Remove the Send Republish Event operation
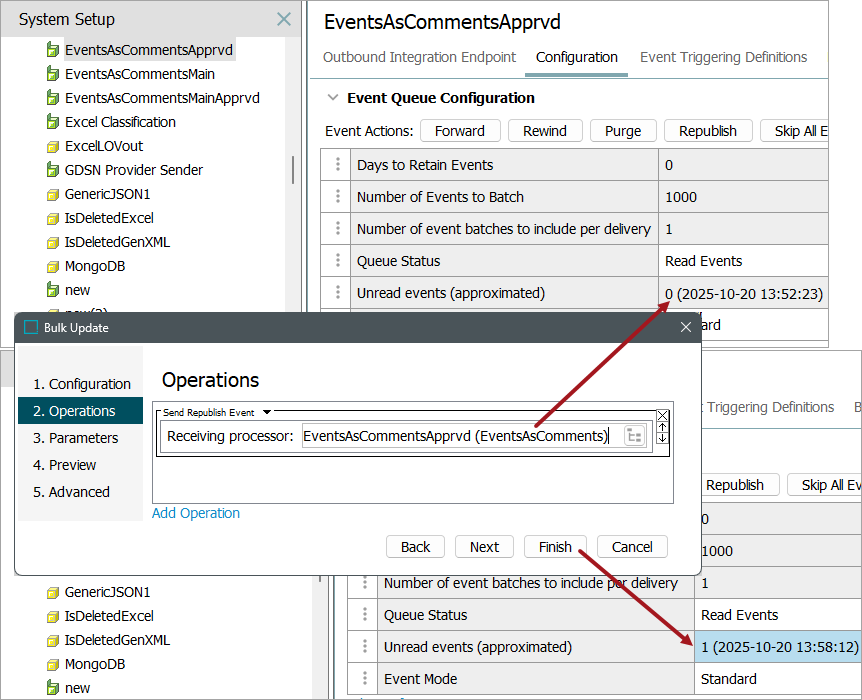This screenshot has height=700, width=862. point(662,415)
